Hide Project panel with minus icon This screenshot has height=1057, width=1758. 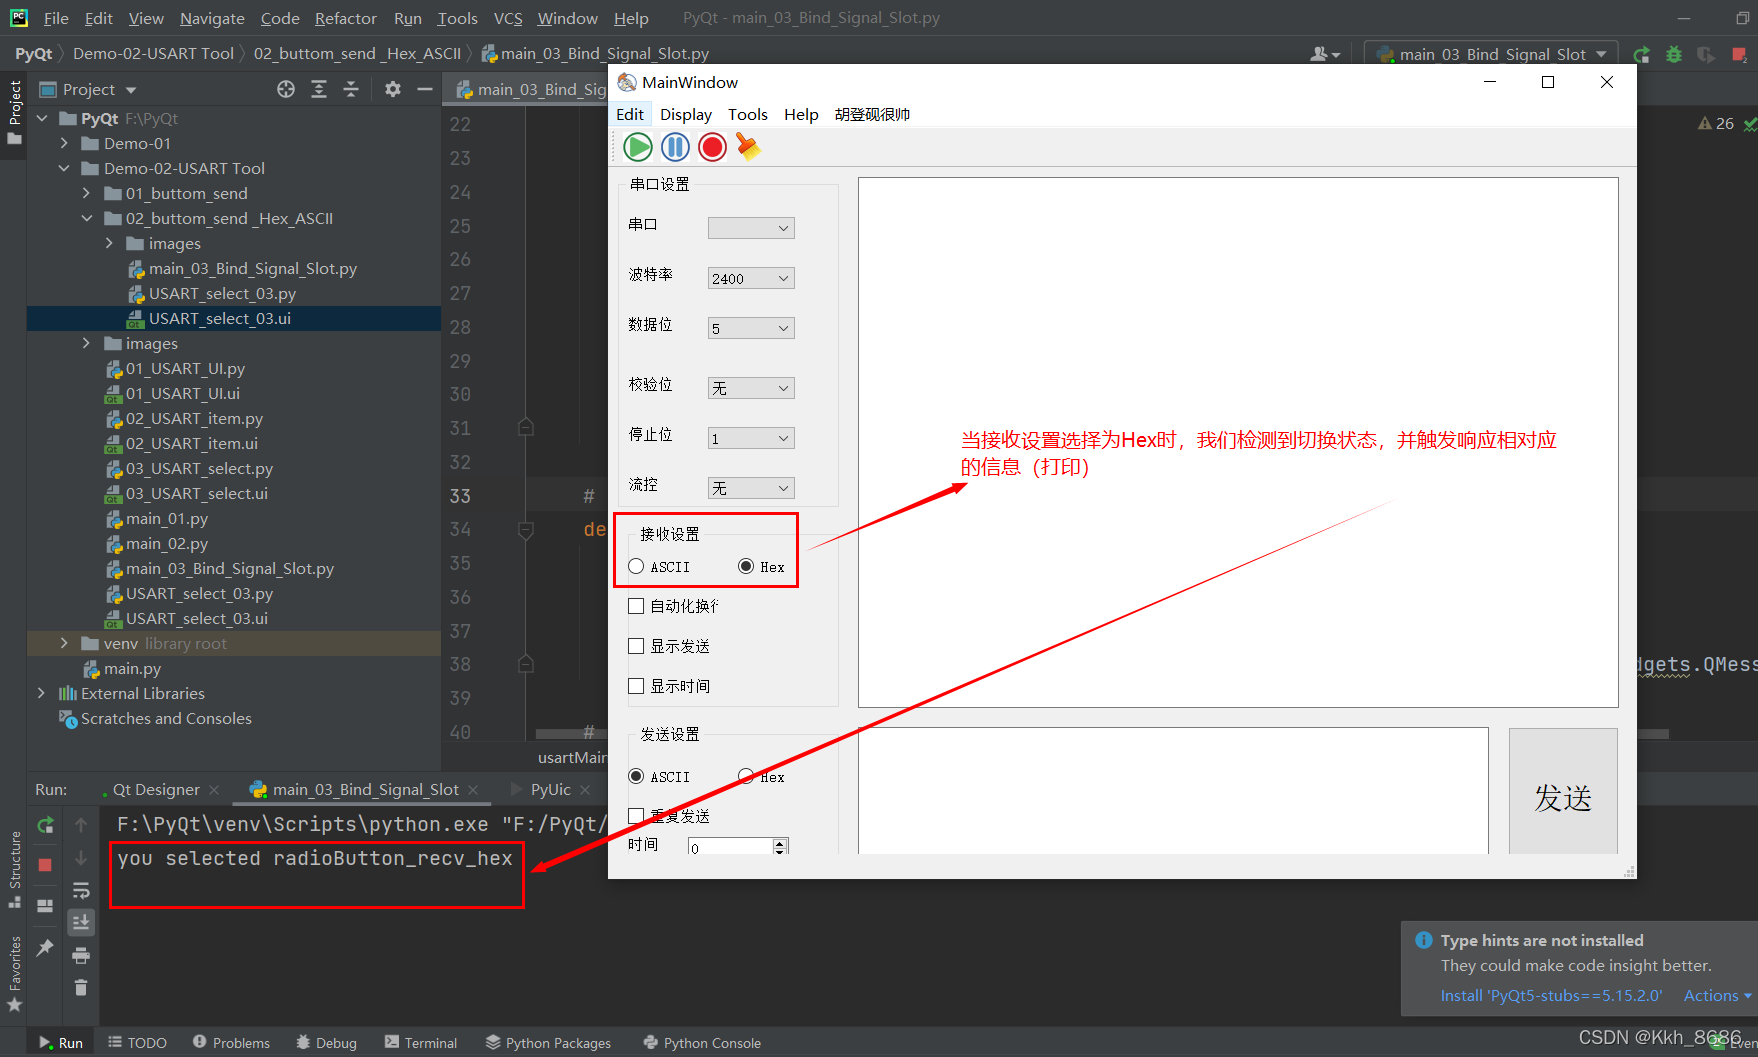[425, 89]
